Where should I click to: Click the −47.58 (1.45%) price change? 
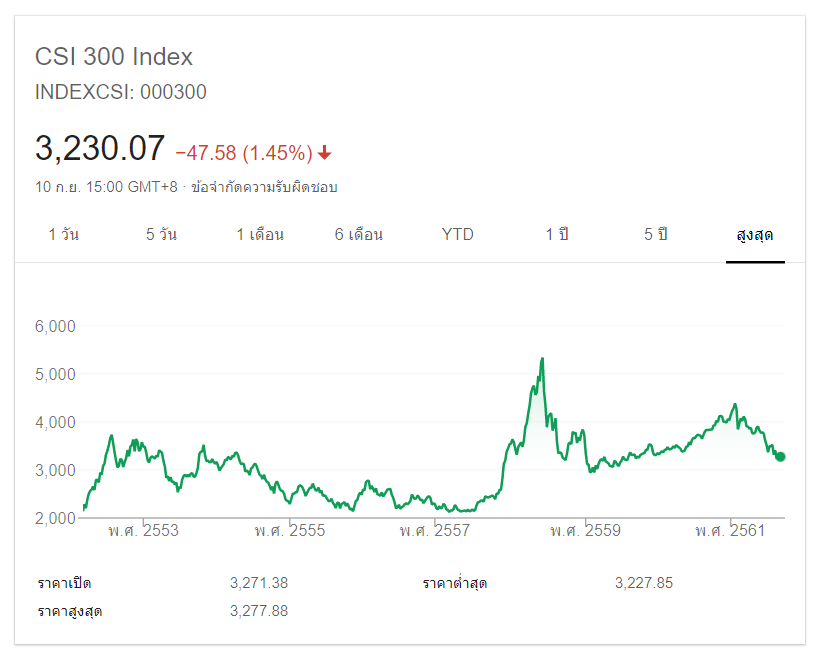244,153
